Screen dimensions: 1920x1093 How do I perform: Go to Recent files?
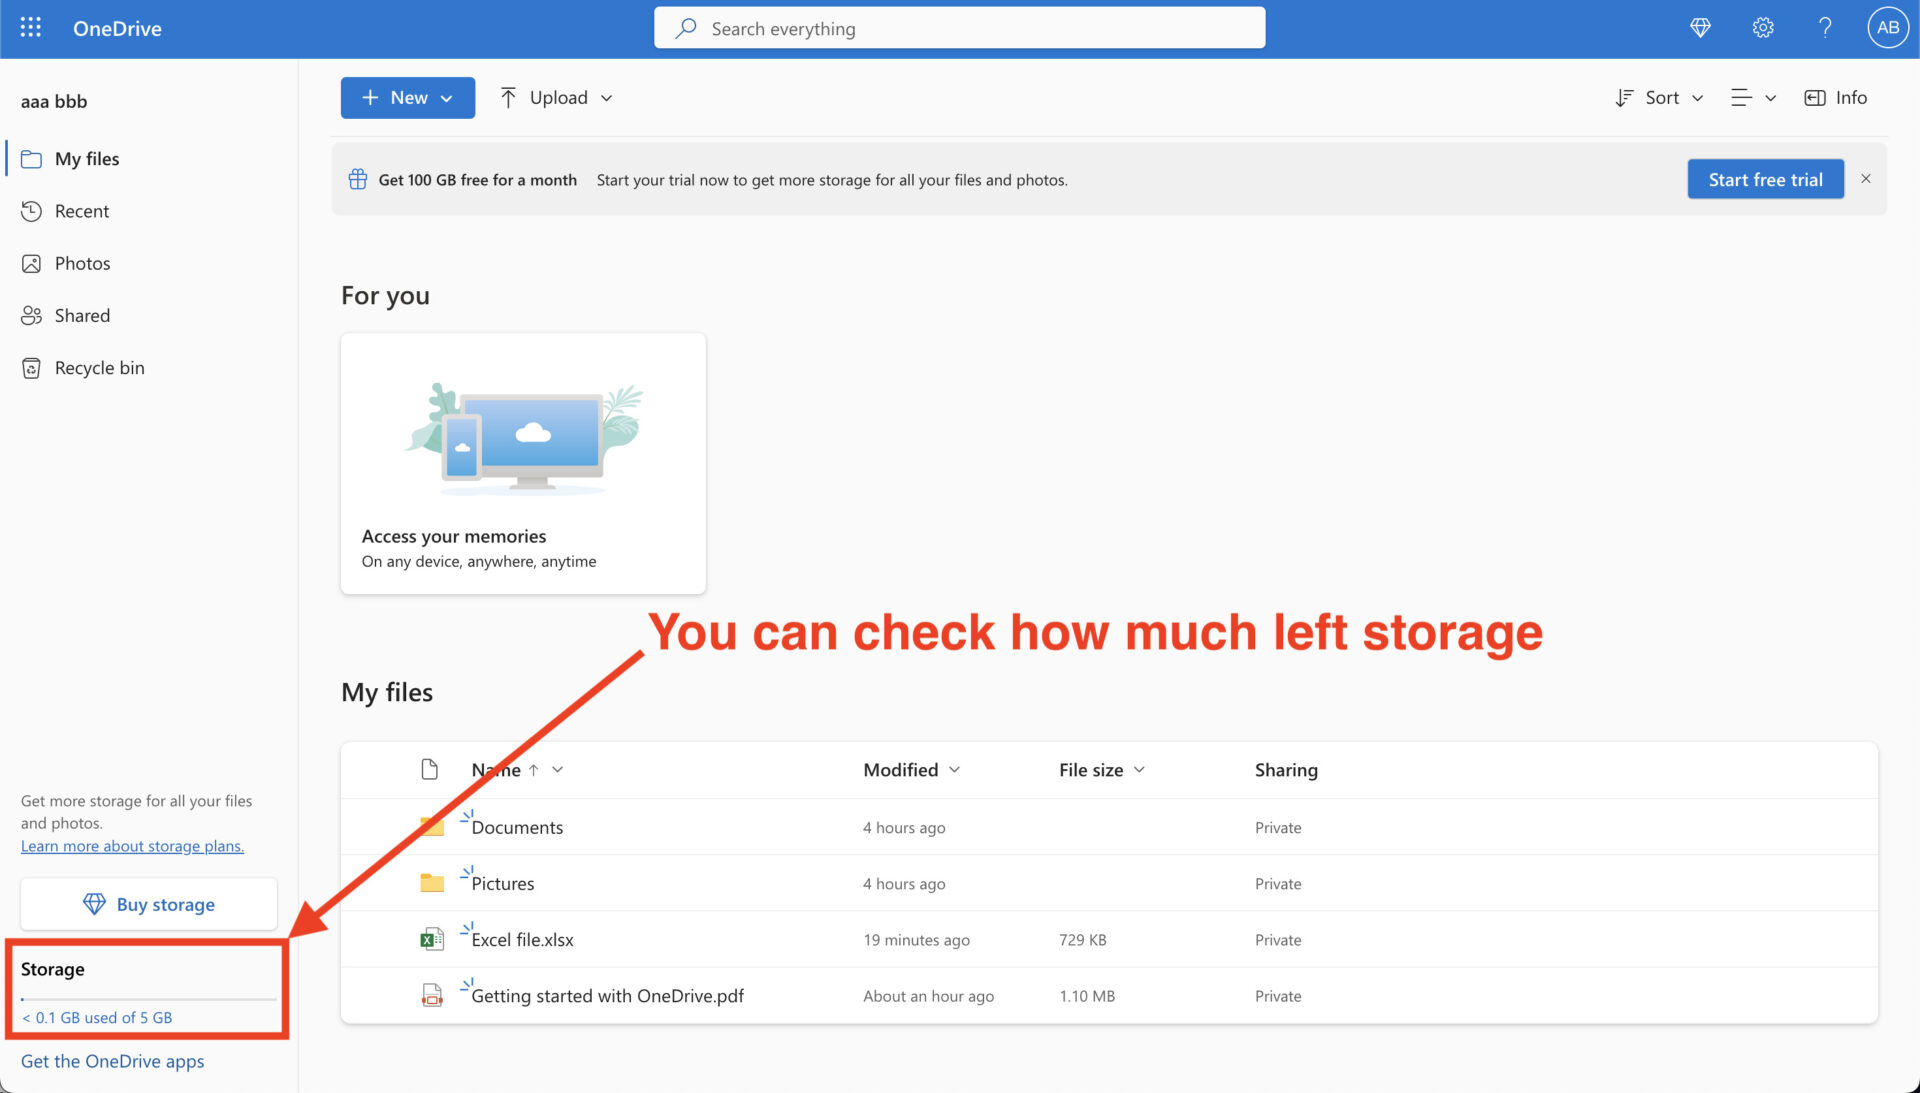[82, 211]
